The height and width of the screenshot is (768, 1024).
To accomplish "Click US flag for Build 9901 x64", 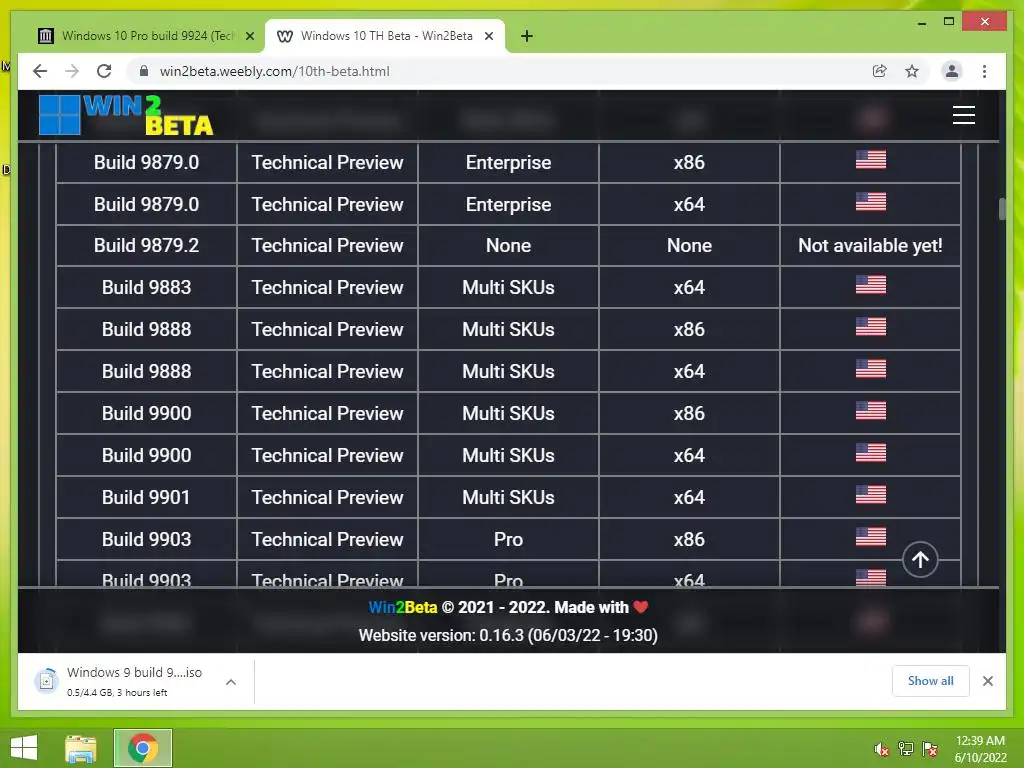I will click(871, 494).
